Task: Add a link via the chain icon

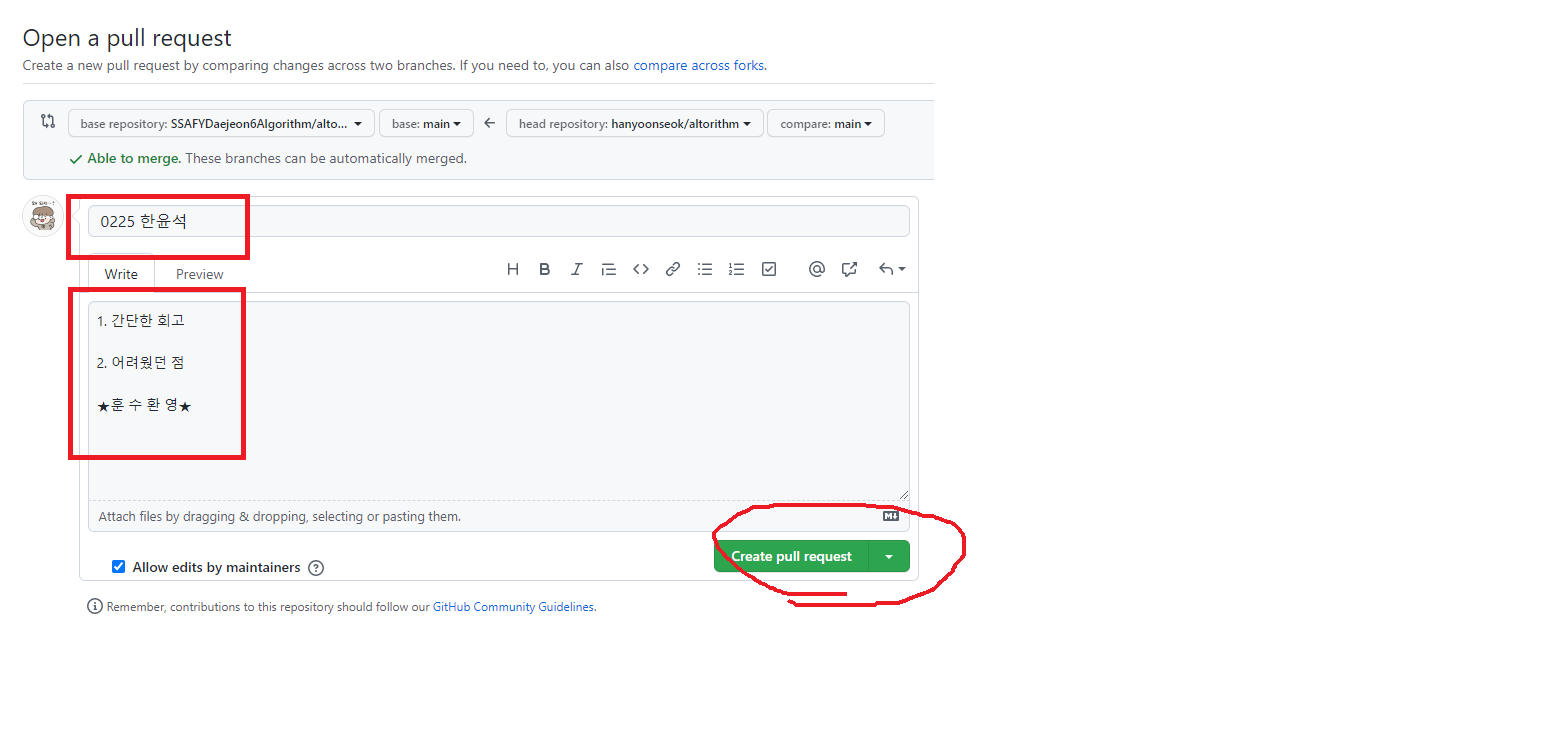Action: (673, 269)
